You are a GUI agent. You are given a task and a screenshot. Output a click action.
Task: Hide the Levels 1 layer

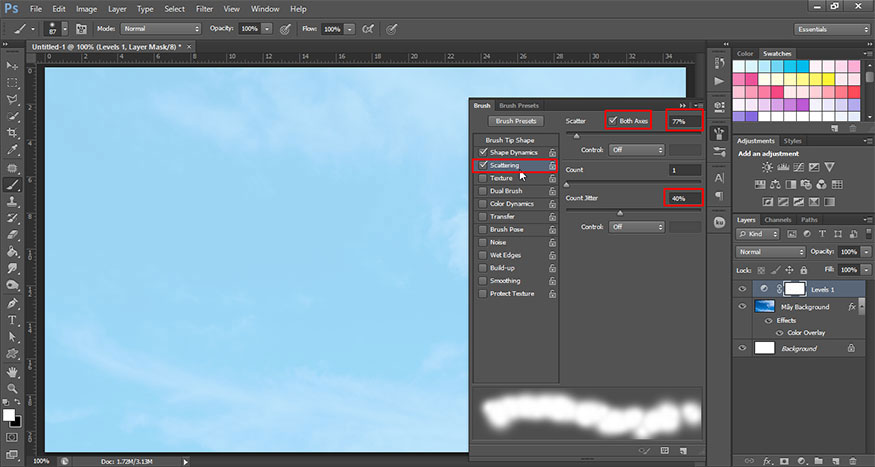coord(742,289)
